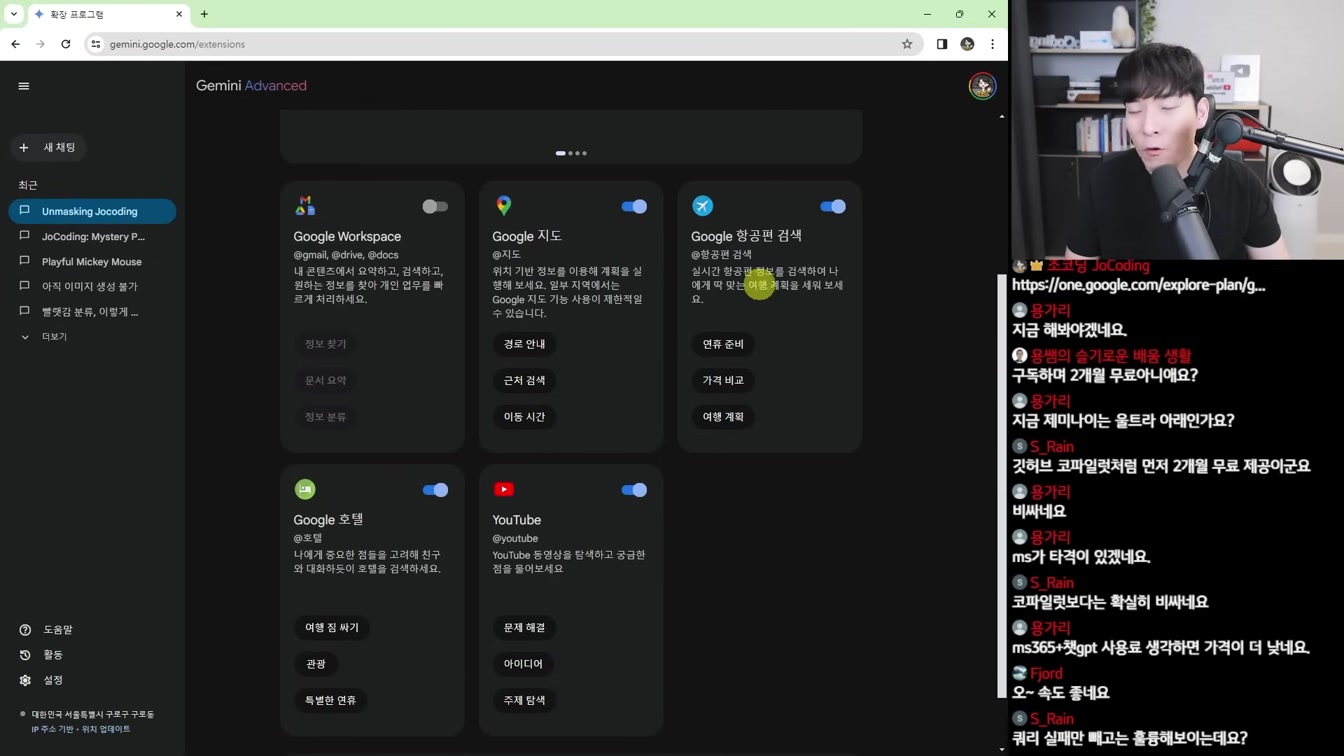1344x756 pixels.
Task: Click the Google Maps pin icon
Action: pyautogui.click(x=504, y=206)
